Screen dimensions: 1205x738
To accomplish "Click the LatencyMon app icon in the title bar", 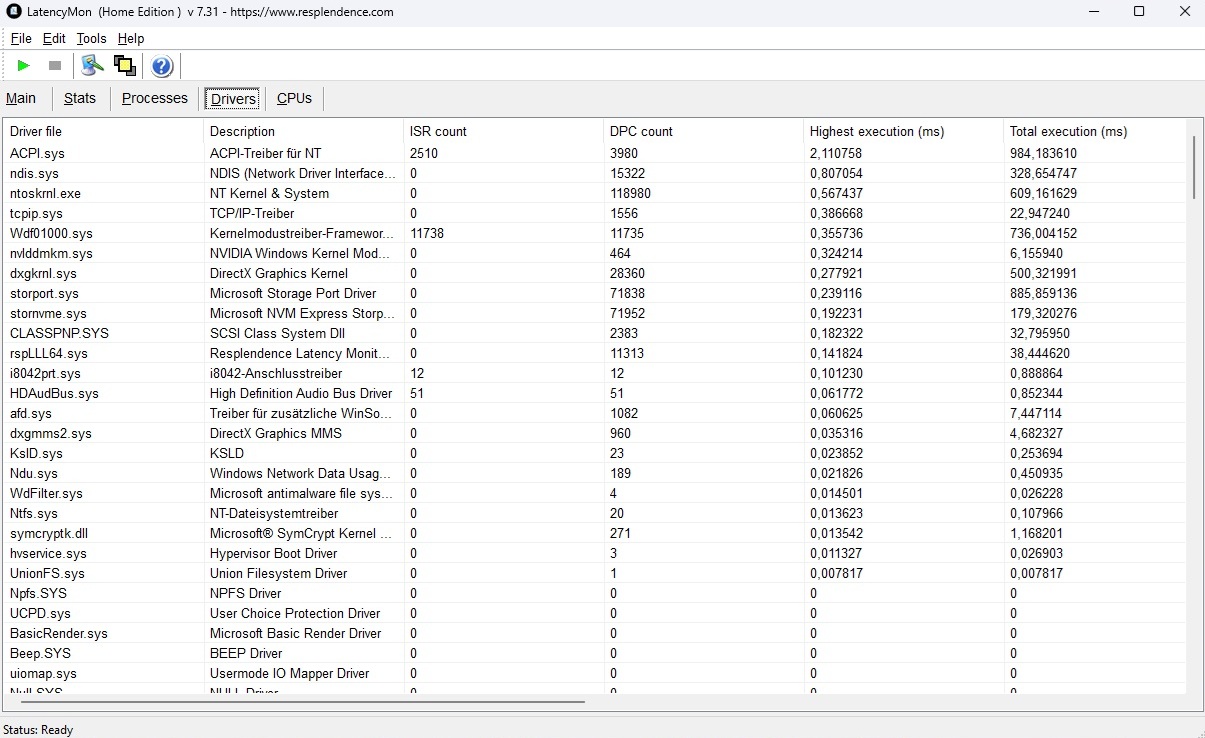I will [x=14, y=12].
